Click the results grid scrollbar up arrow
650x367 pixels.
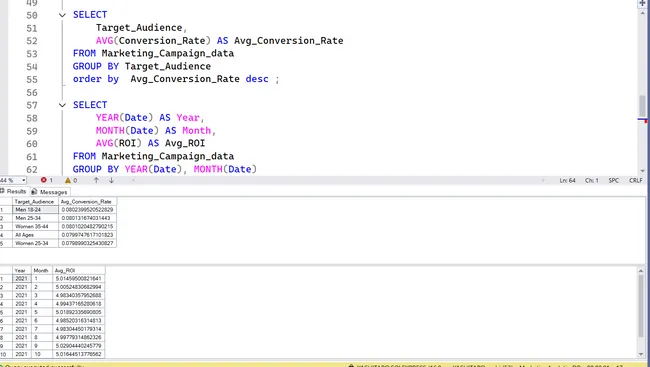(x=641, y=271)
